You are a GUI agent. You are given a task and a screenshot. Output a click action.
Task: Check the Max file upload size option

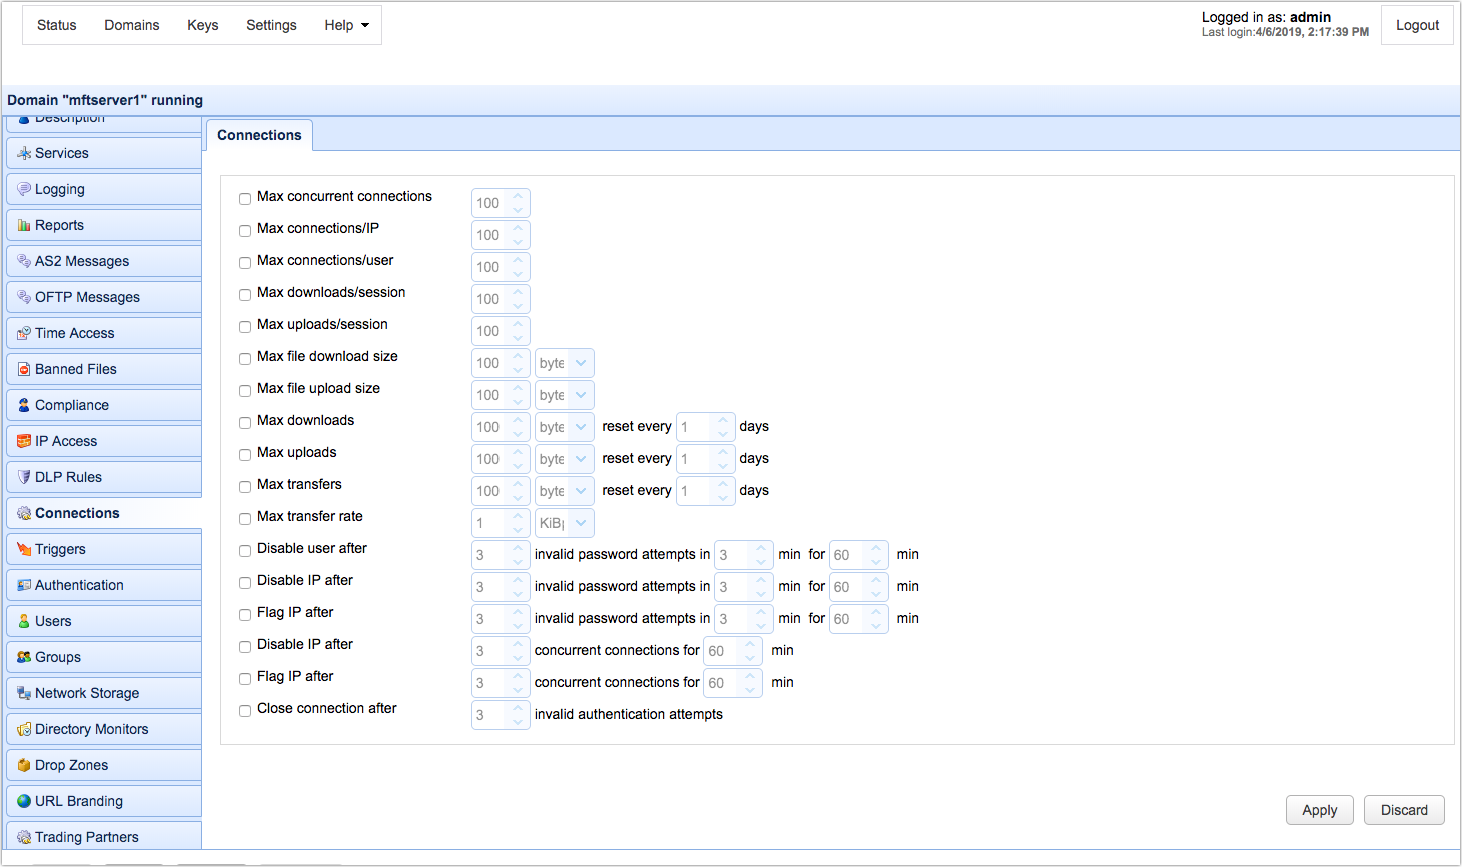(x=244, y=390)
